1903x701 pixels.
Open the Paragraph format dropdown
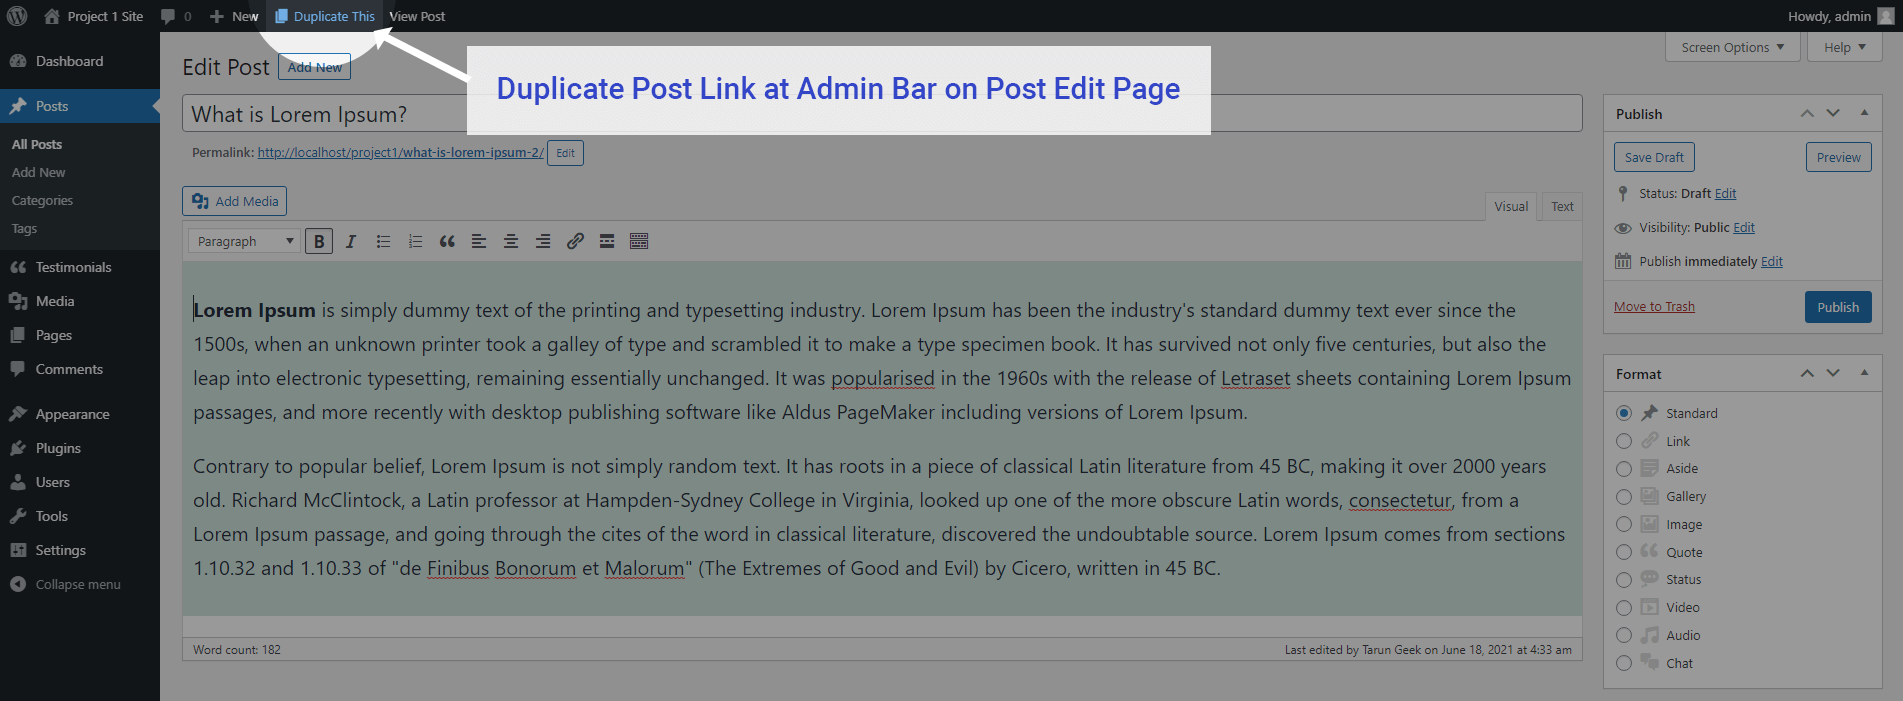click(x=244, y=241)
